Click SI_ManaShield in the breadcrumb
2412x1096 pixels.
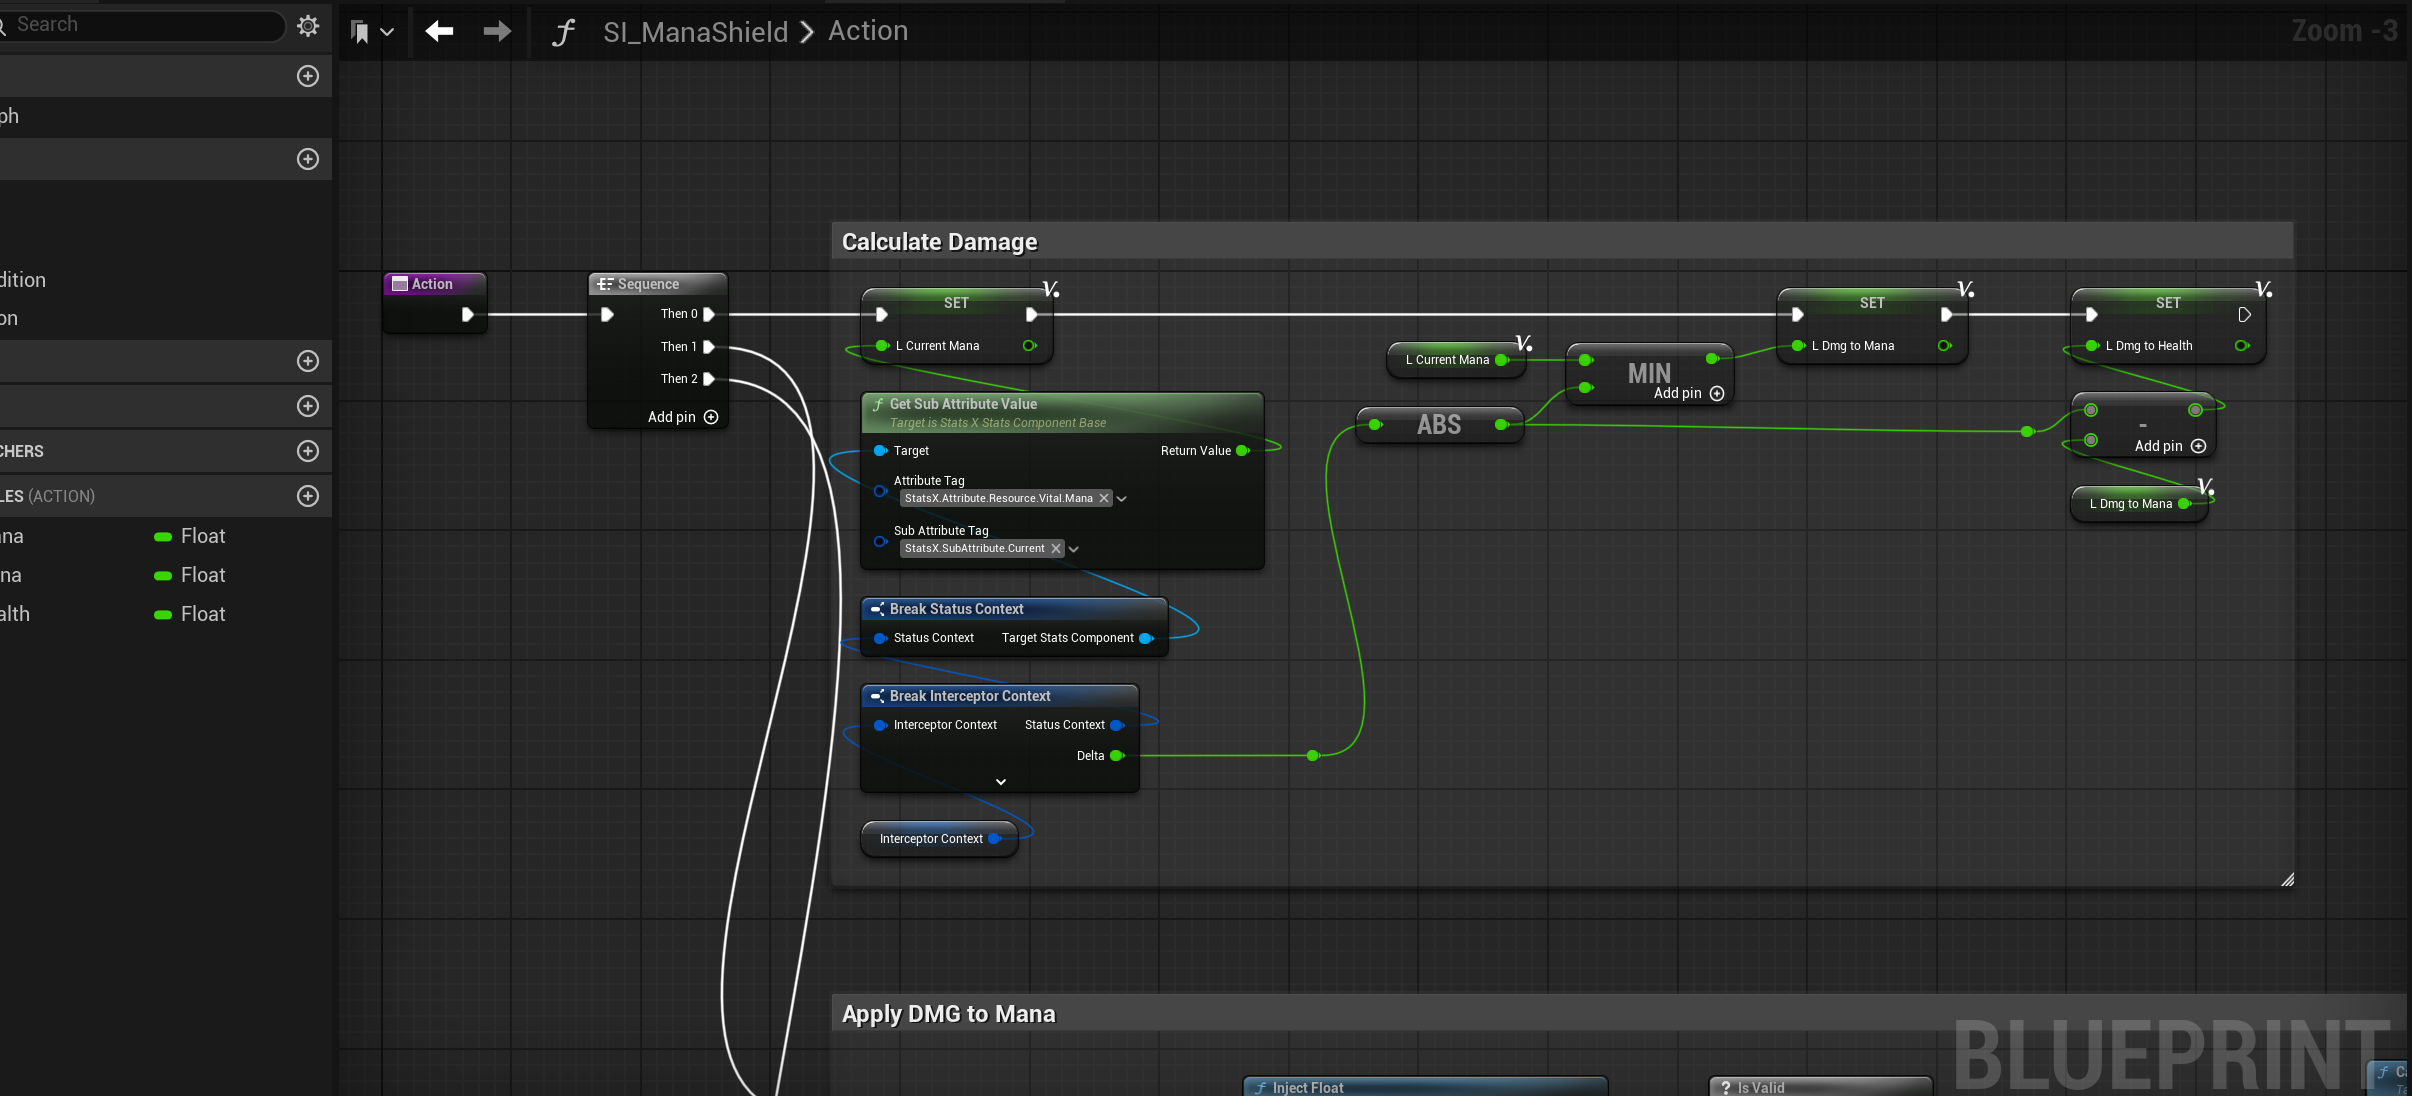pos(695,32)
